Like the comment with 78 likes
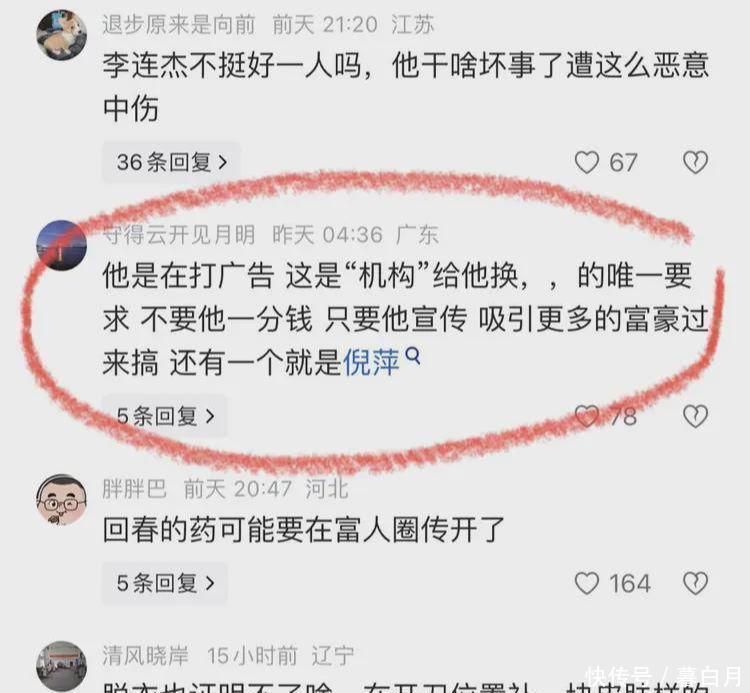This screenshot has width=750, height=693. point(586,416)
